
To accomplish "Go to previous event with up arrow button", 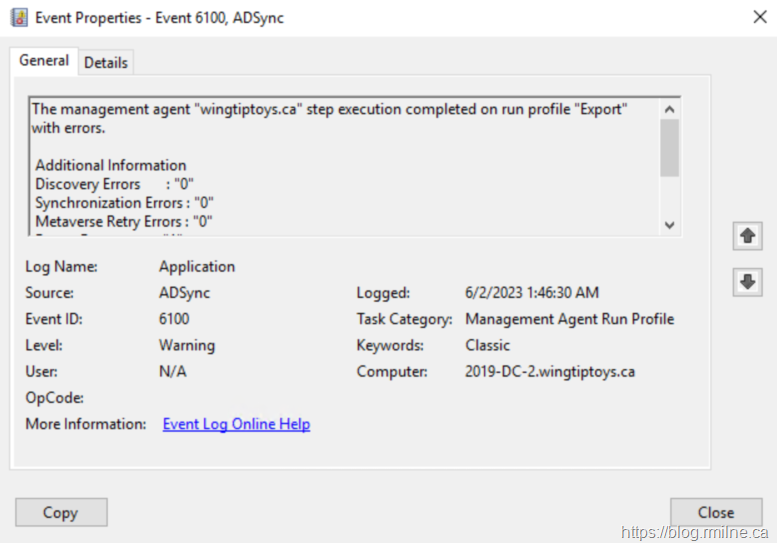I will point(746,236).
